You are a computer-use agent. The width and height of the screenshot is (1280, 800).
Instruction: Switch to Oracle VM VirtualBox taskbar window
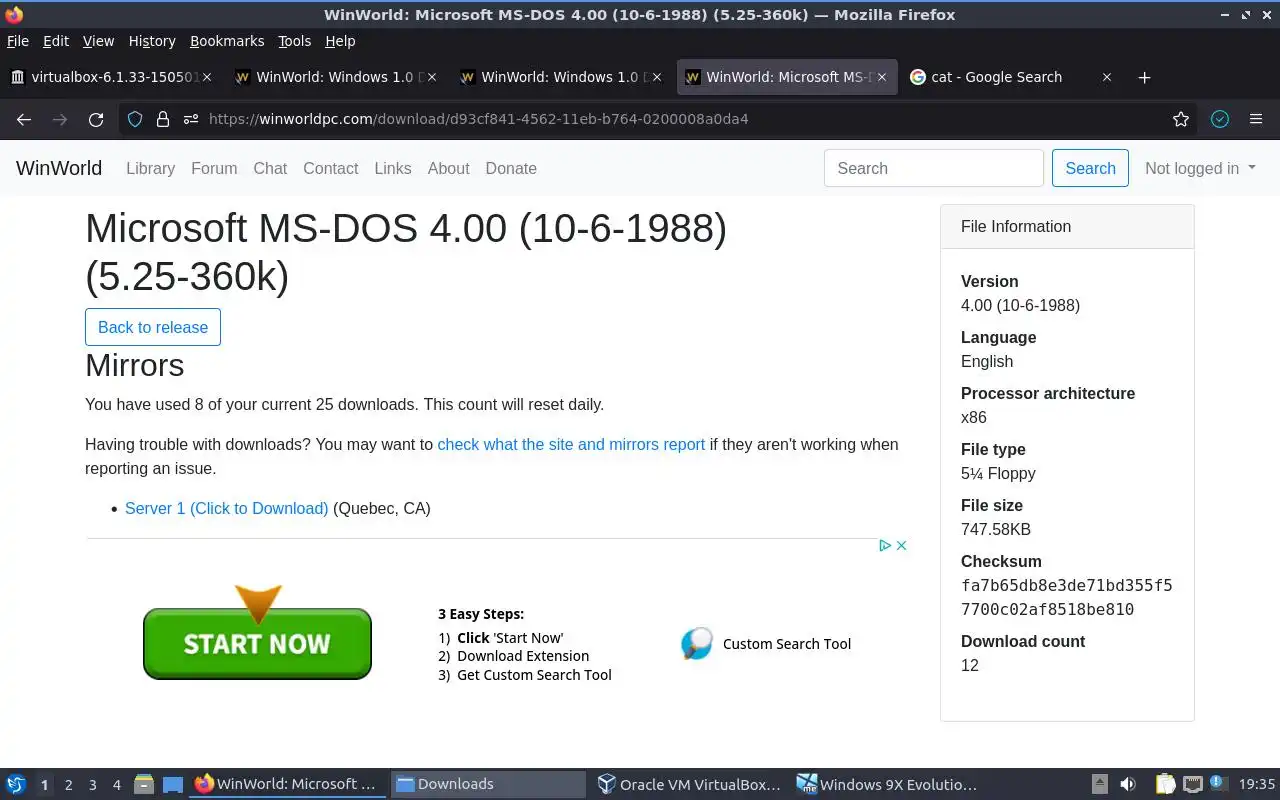(688, 784)
